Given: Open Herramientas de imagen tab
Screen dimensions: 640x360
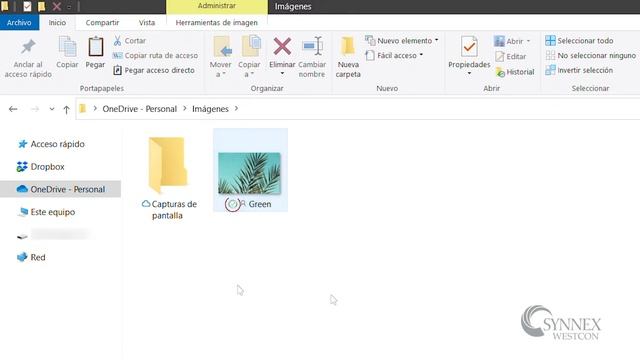Looking at the screenshot, I should pos(217,22).
